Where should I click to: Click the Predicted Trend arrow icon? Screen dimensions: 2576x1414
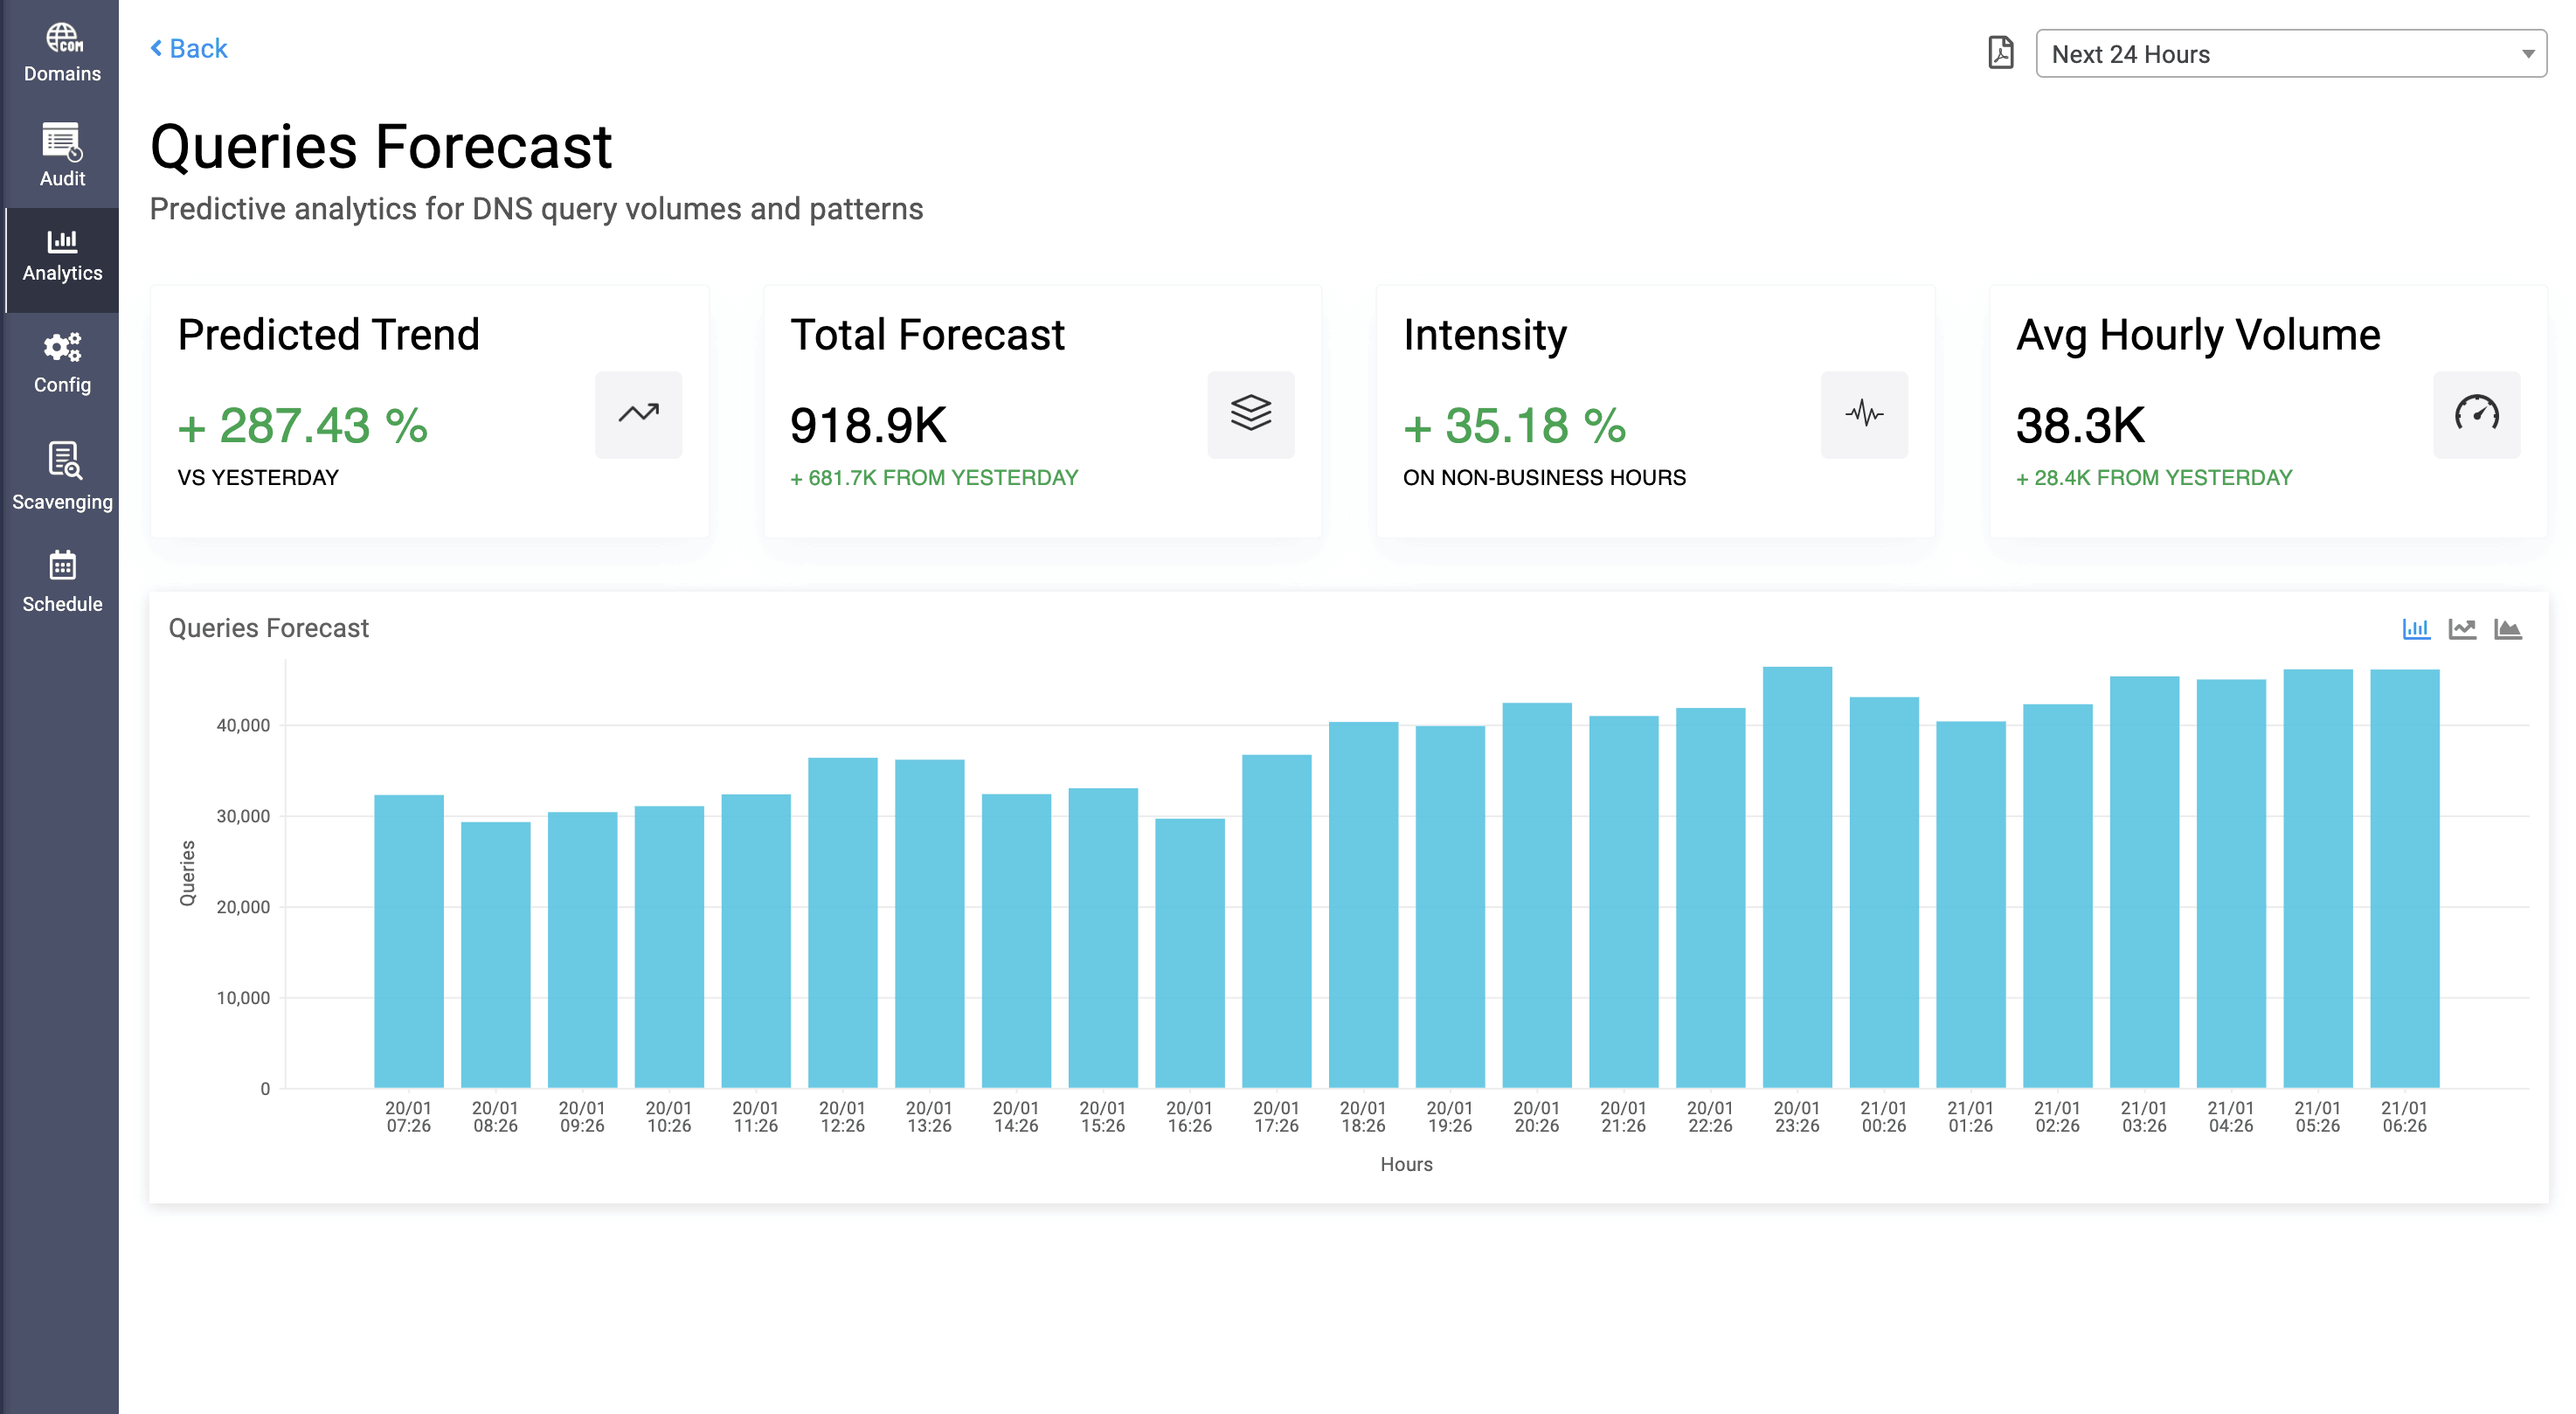(638, 414)
